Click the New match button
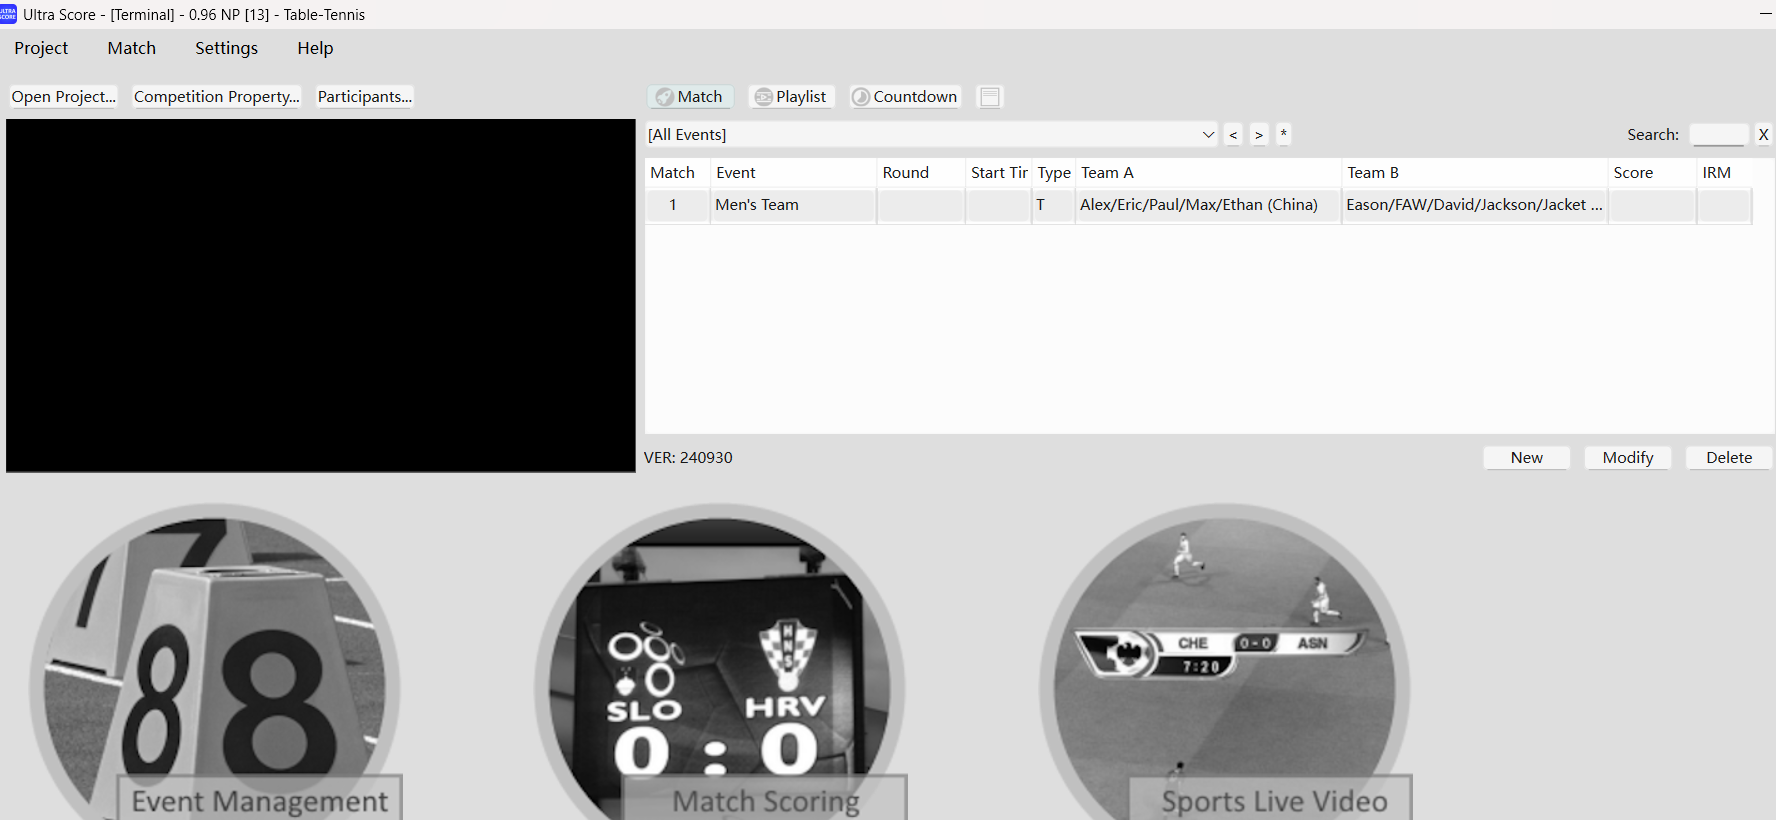1776x820 pixels. (x=1526, y=458)
